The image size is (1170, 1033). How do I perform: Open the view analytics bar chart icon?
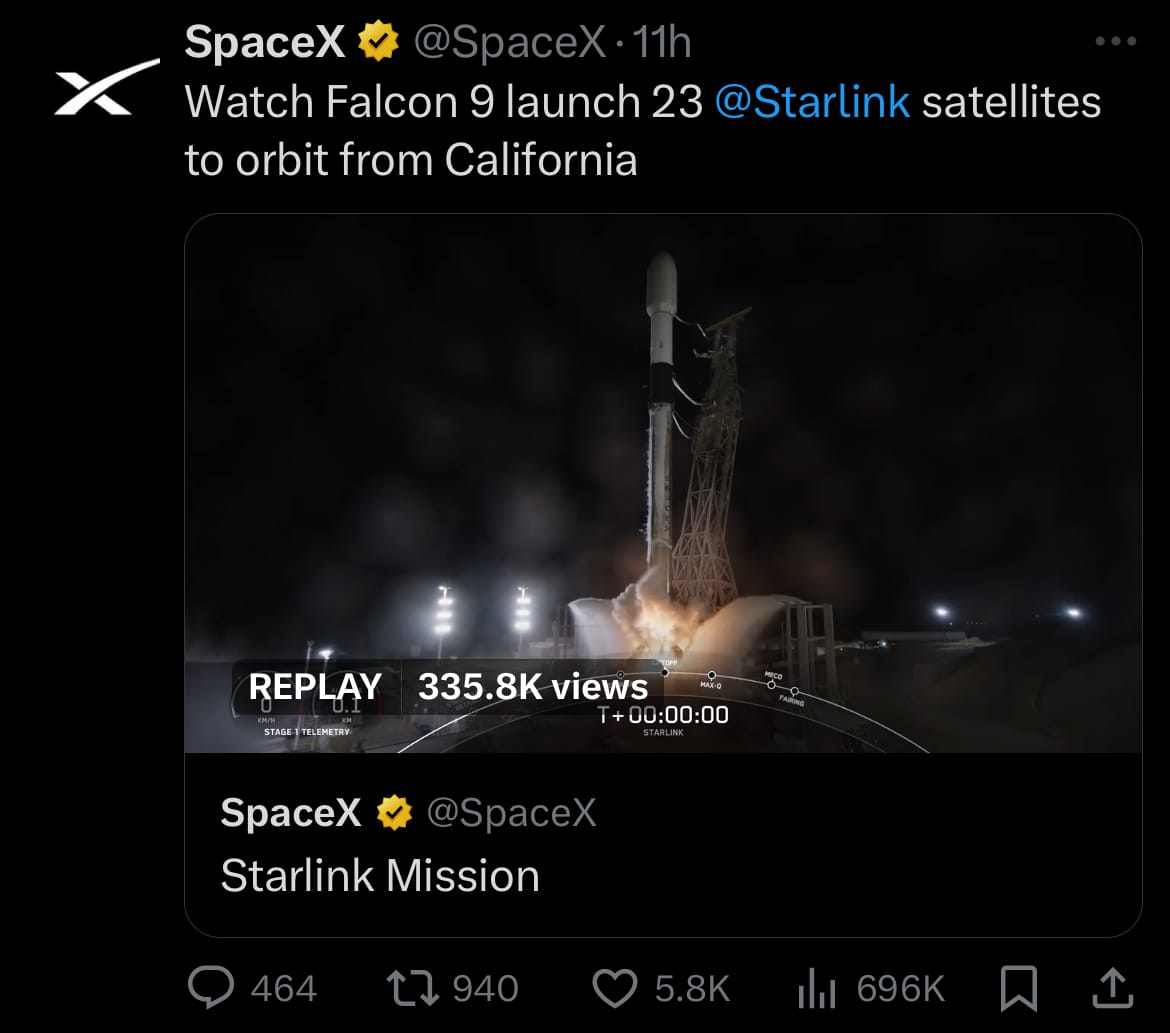[816, 988]
